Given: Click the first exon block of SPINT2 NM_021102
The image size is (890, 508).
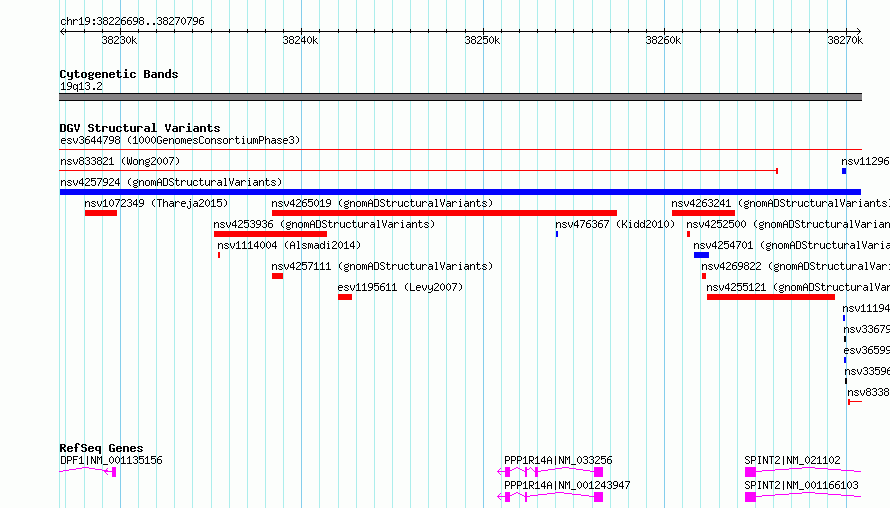Looking at the screenshot, I should (x=750, y=472).
